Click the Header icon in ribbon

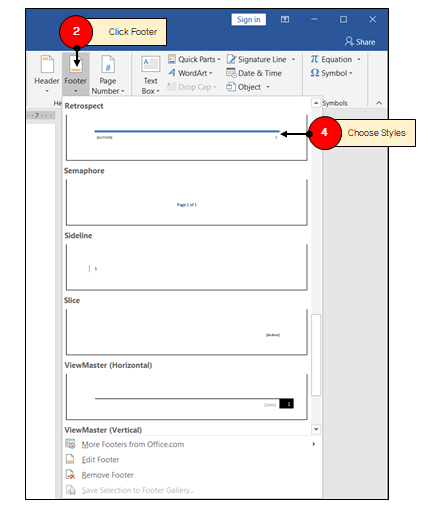click(x=47, y=64)
